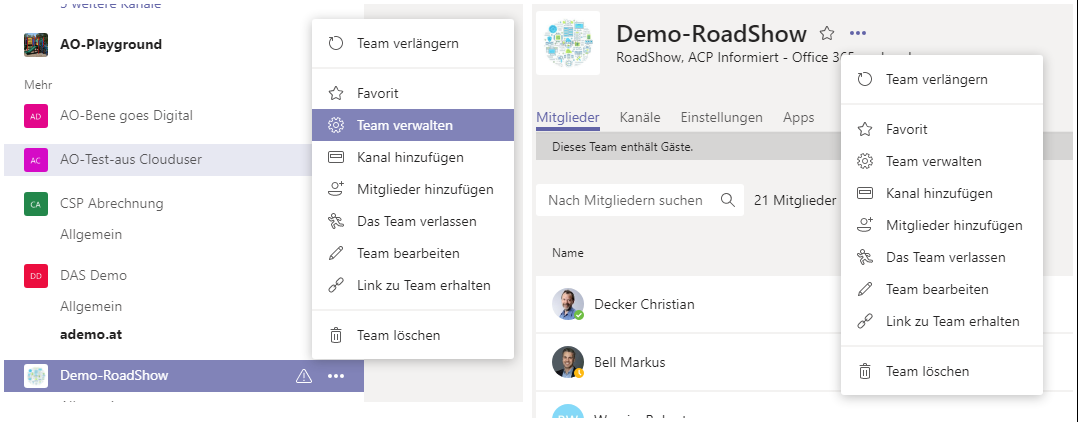Click chain link icon in right context menu
The height and width of the screenshot is (422, 1078).
pyautogui.click(x=865, y=321)
